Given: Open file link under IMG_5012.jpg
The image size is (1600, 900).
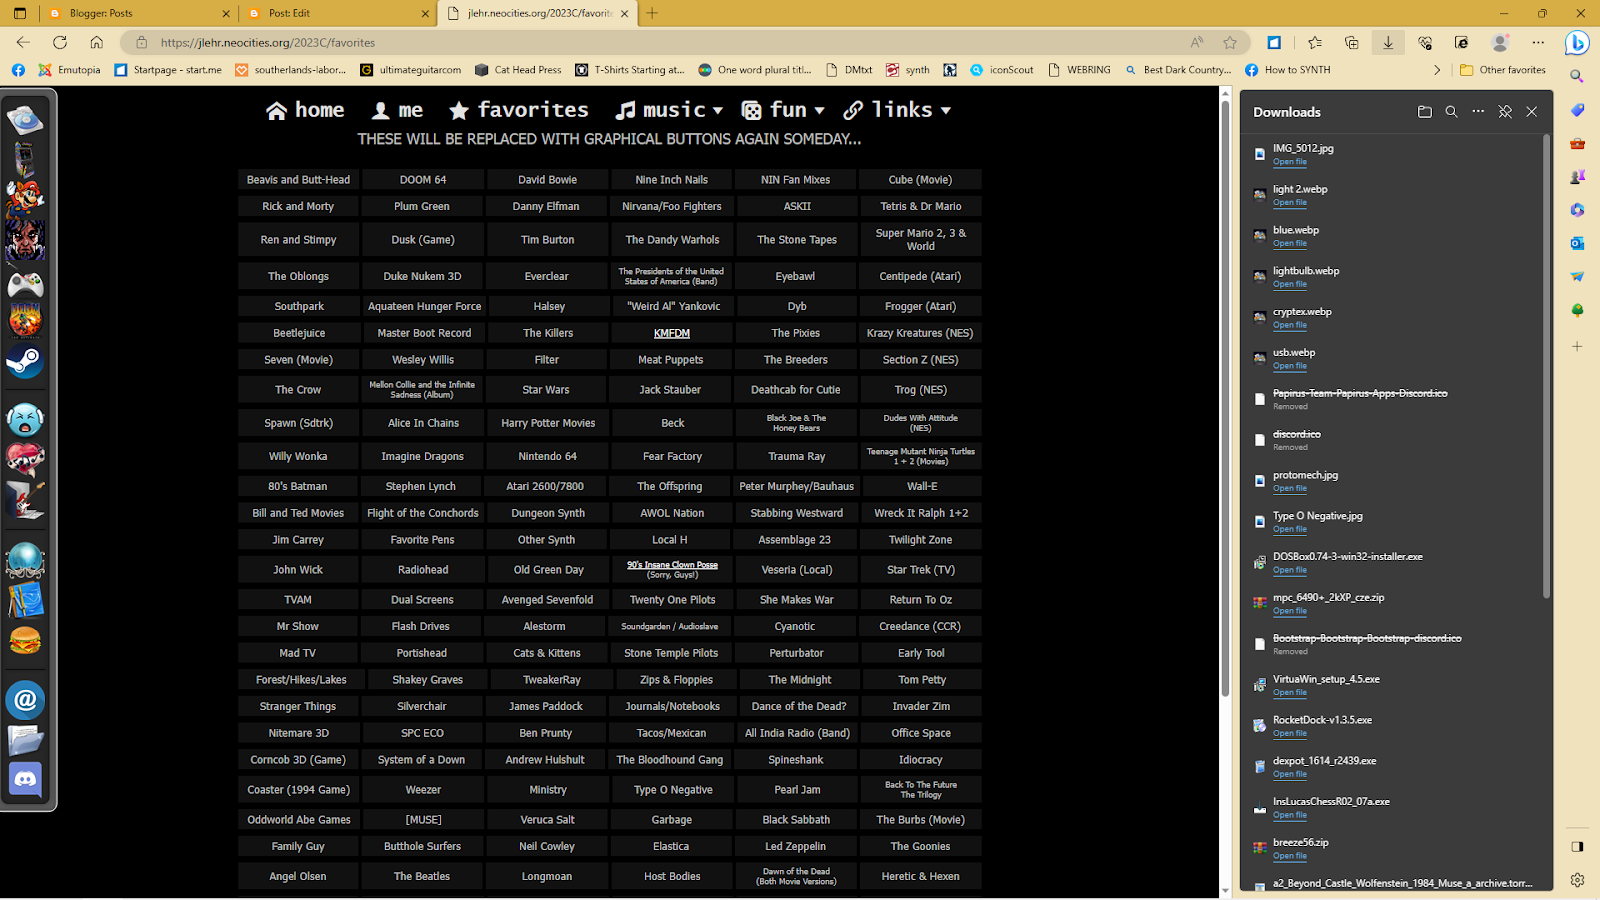Looking at the screenshot, I should 1289,162.
